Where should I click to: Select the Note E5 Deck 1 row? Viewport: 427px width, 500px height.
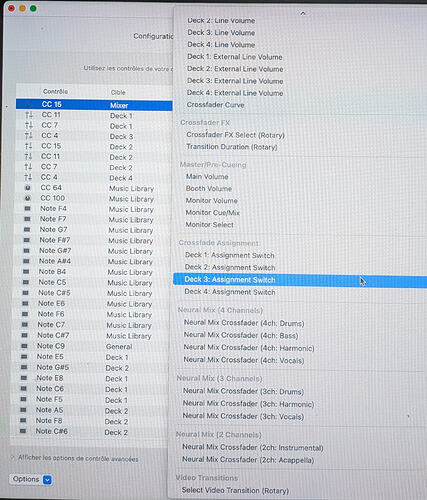pos(92,357)
